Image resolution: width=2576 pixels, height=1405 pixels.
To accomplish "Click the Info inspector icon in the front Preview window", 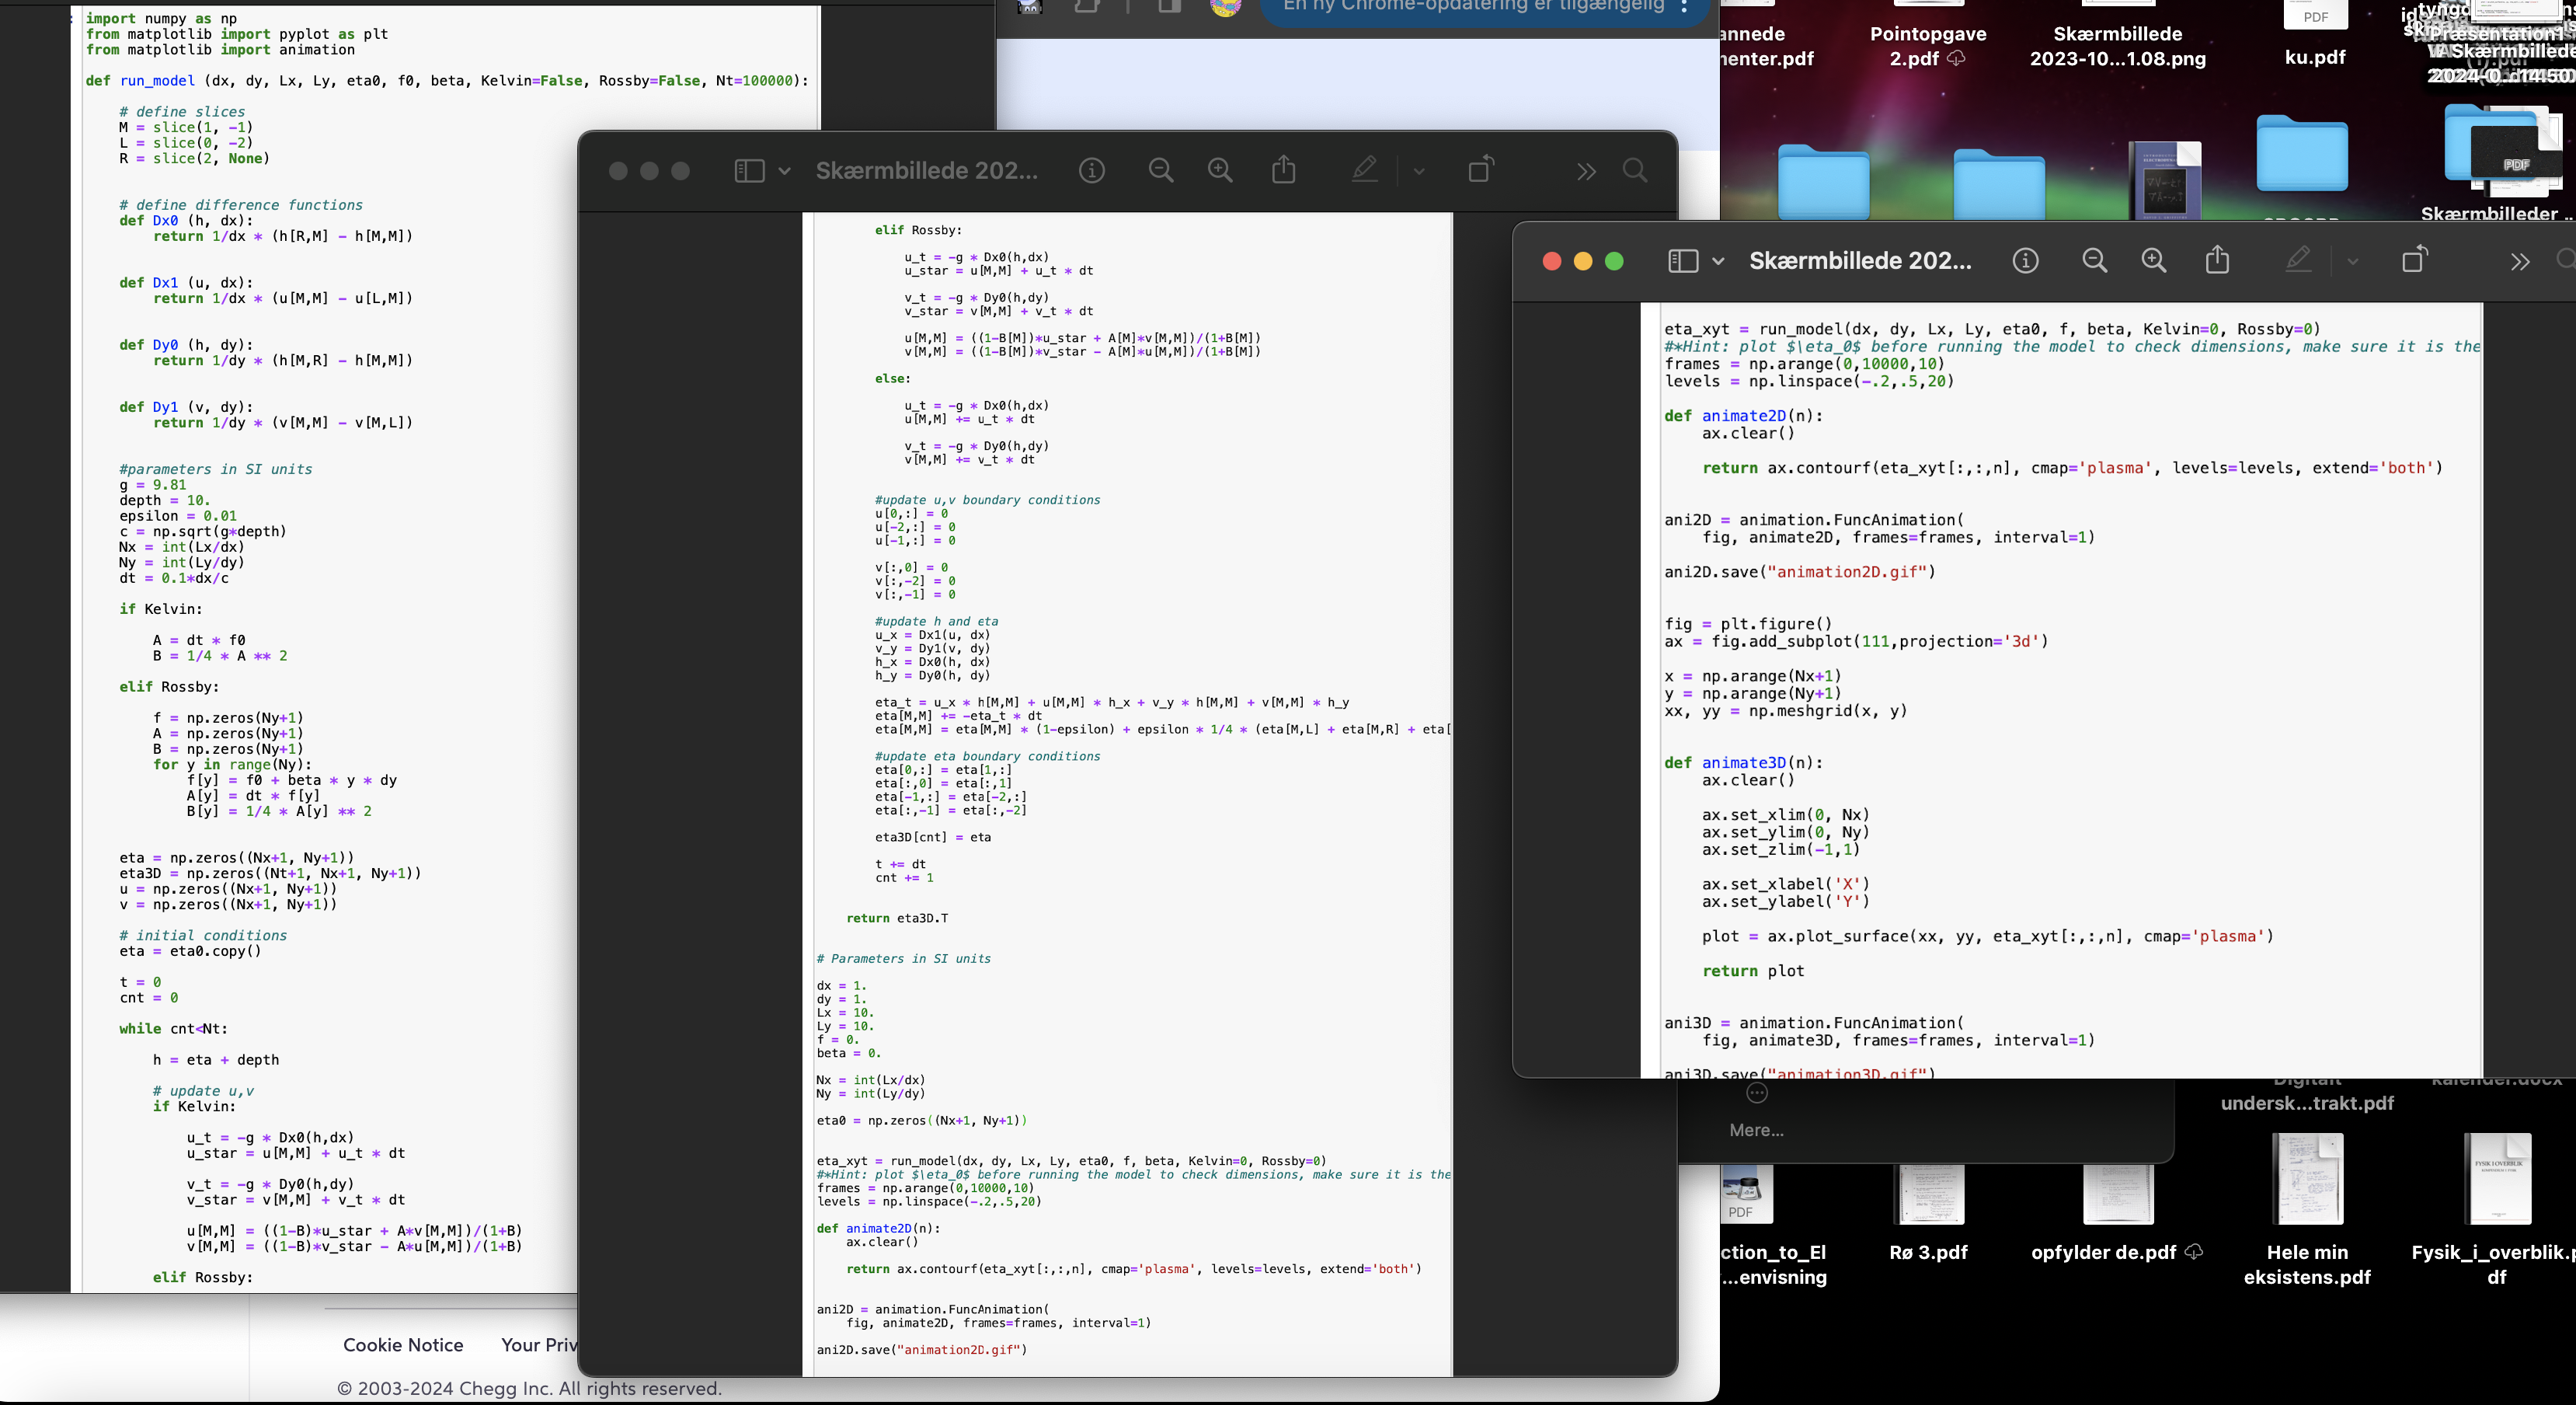I will tap(2026, 260).
